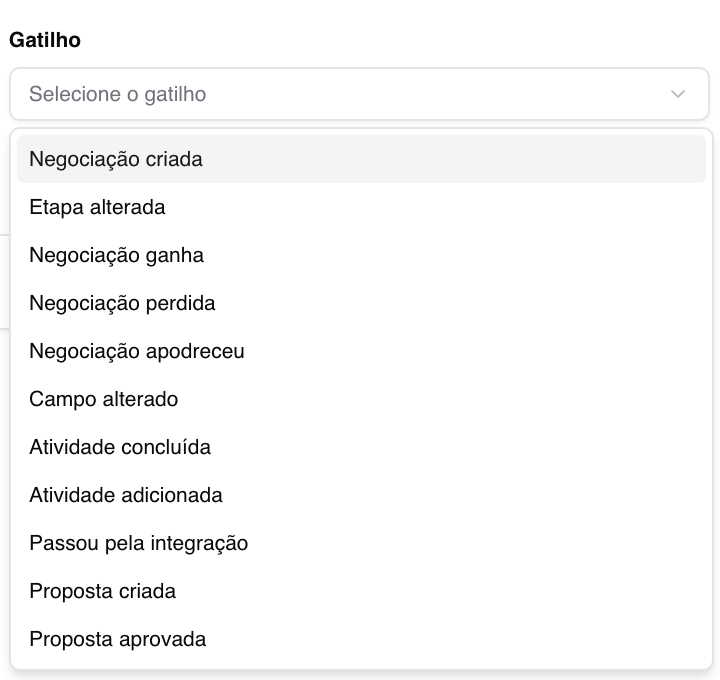Choose the 'Proposta criada' option
Screen dimensions: 720x680
[x=102, y=591]
